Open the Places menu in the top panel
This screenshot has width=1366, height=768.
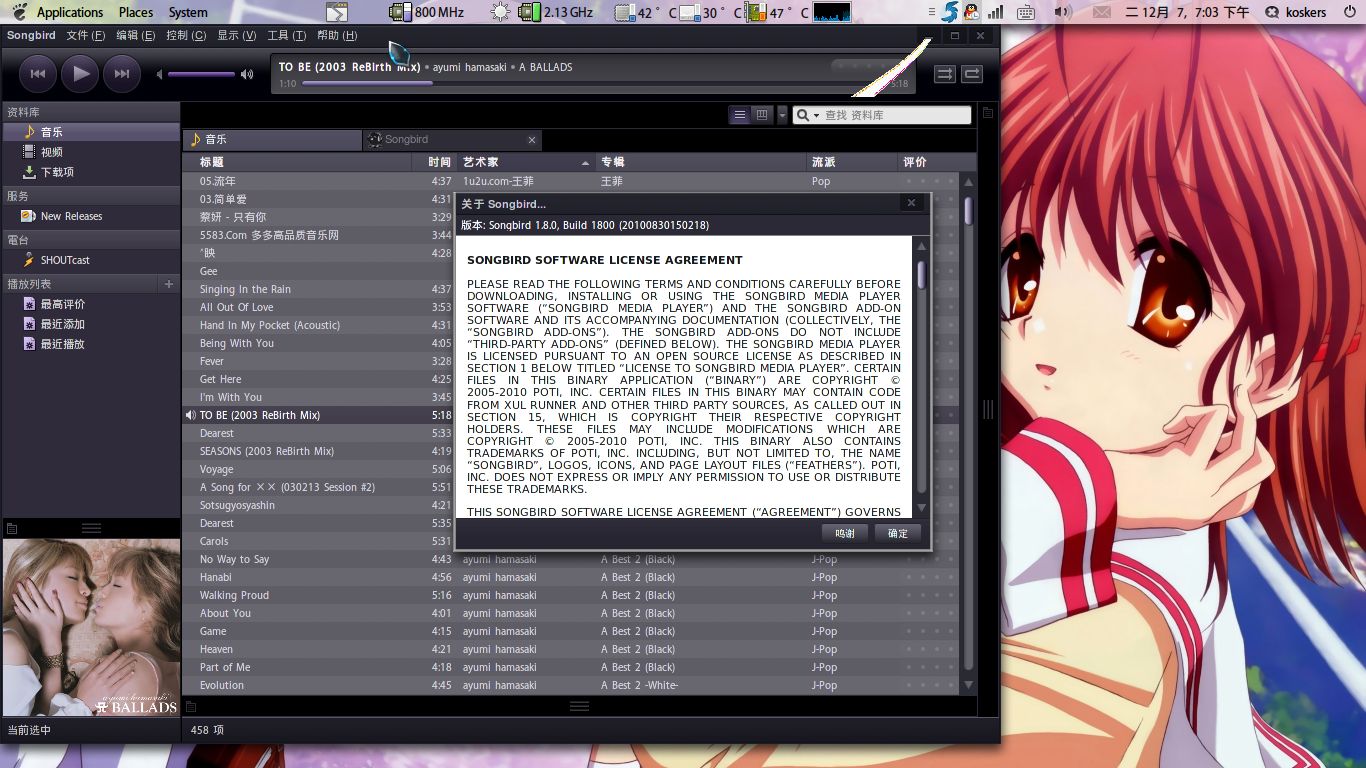(x=136, y=12)
